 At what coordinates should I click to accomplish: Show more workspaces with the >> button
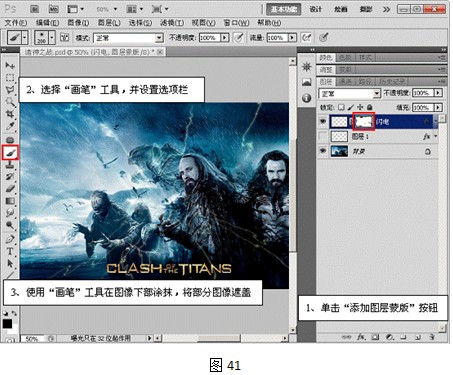point(386,9)
